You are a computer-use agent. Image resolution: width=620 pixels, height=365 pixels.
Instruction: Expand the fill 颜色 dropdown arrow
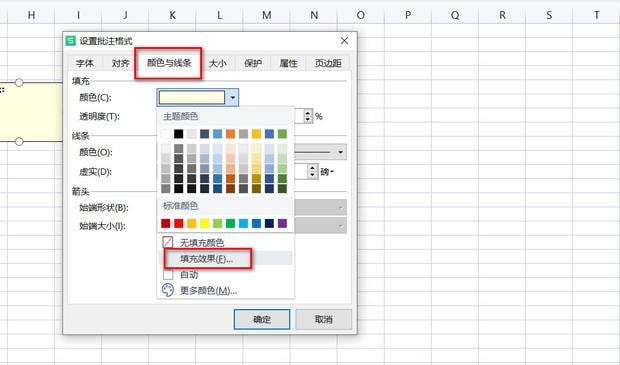pos(232,97)
